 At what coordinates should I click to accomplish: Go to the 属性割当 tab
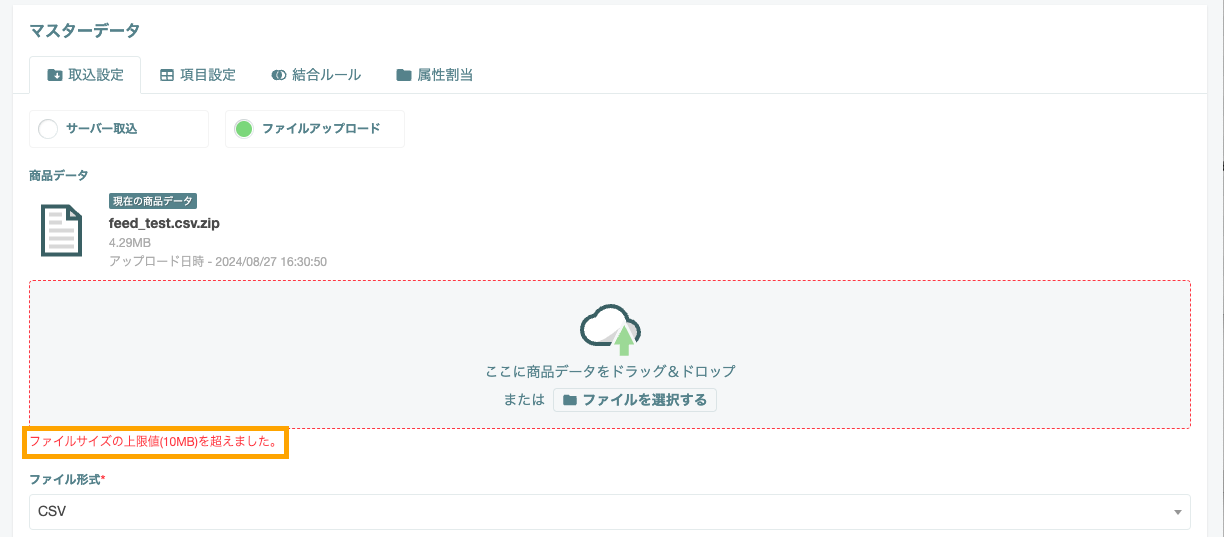[x=434, y=75]
